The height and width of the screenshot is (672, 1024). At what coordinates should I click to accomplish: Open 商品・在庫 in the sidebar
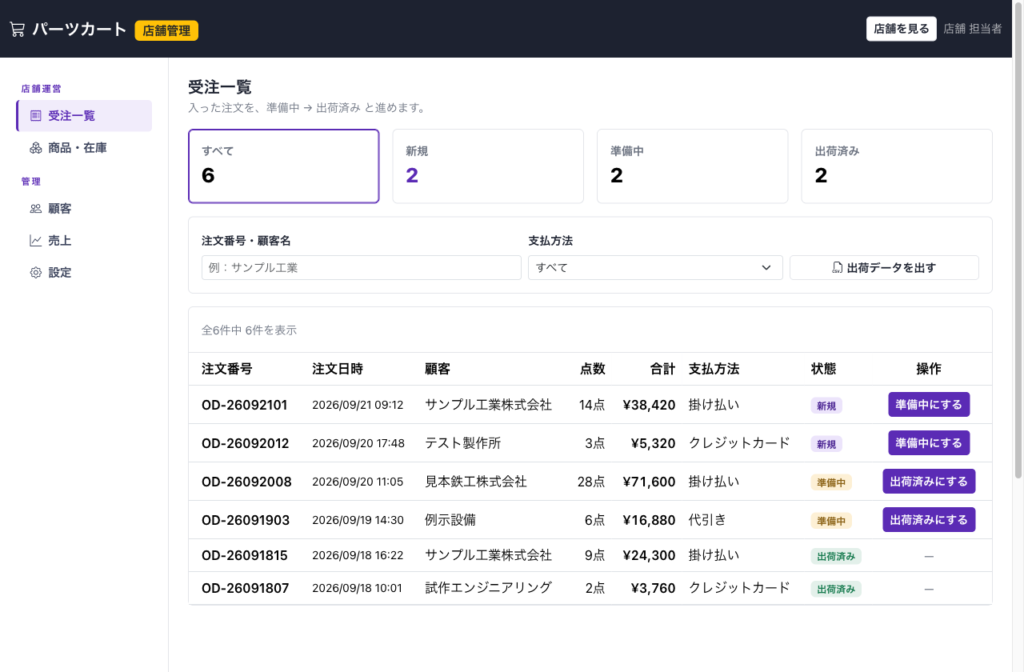point(84,148)
